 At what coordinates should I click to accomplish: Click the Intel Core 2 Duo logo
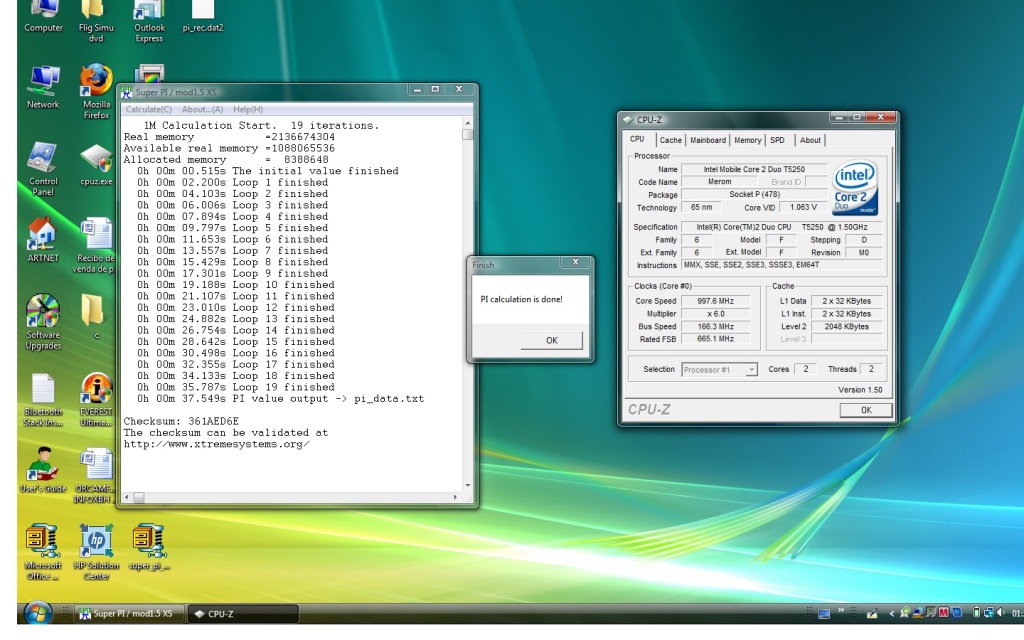point(855,189)
